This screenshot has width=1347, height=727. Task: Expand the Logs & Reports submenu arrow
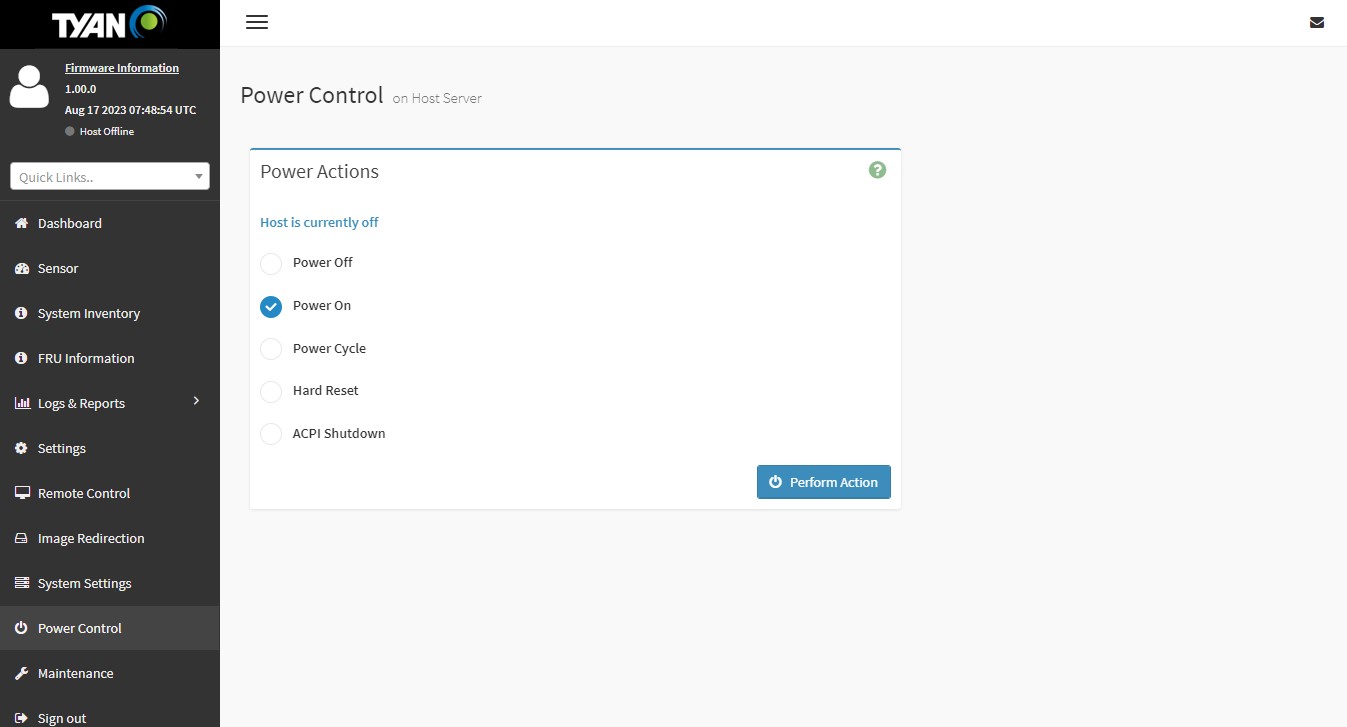[196, 401]
